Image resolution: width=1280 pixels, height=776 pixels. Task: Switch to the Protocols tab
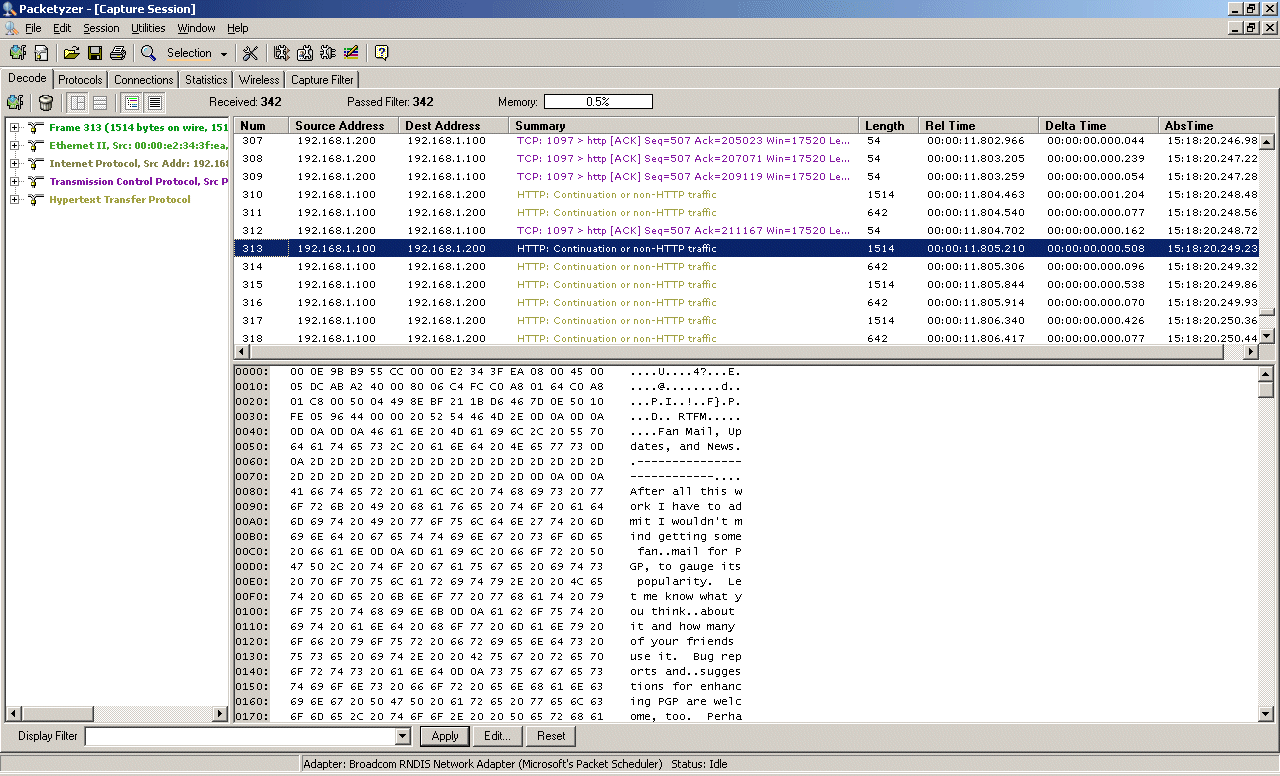pos(80,80)
